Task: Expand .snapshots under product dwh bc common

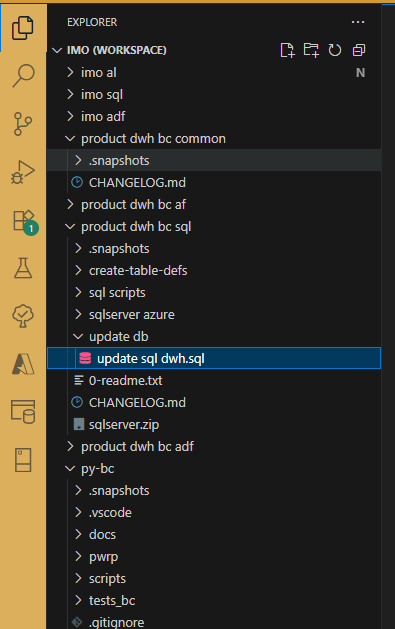Action: pyautogui.click(x=78, y=160)
